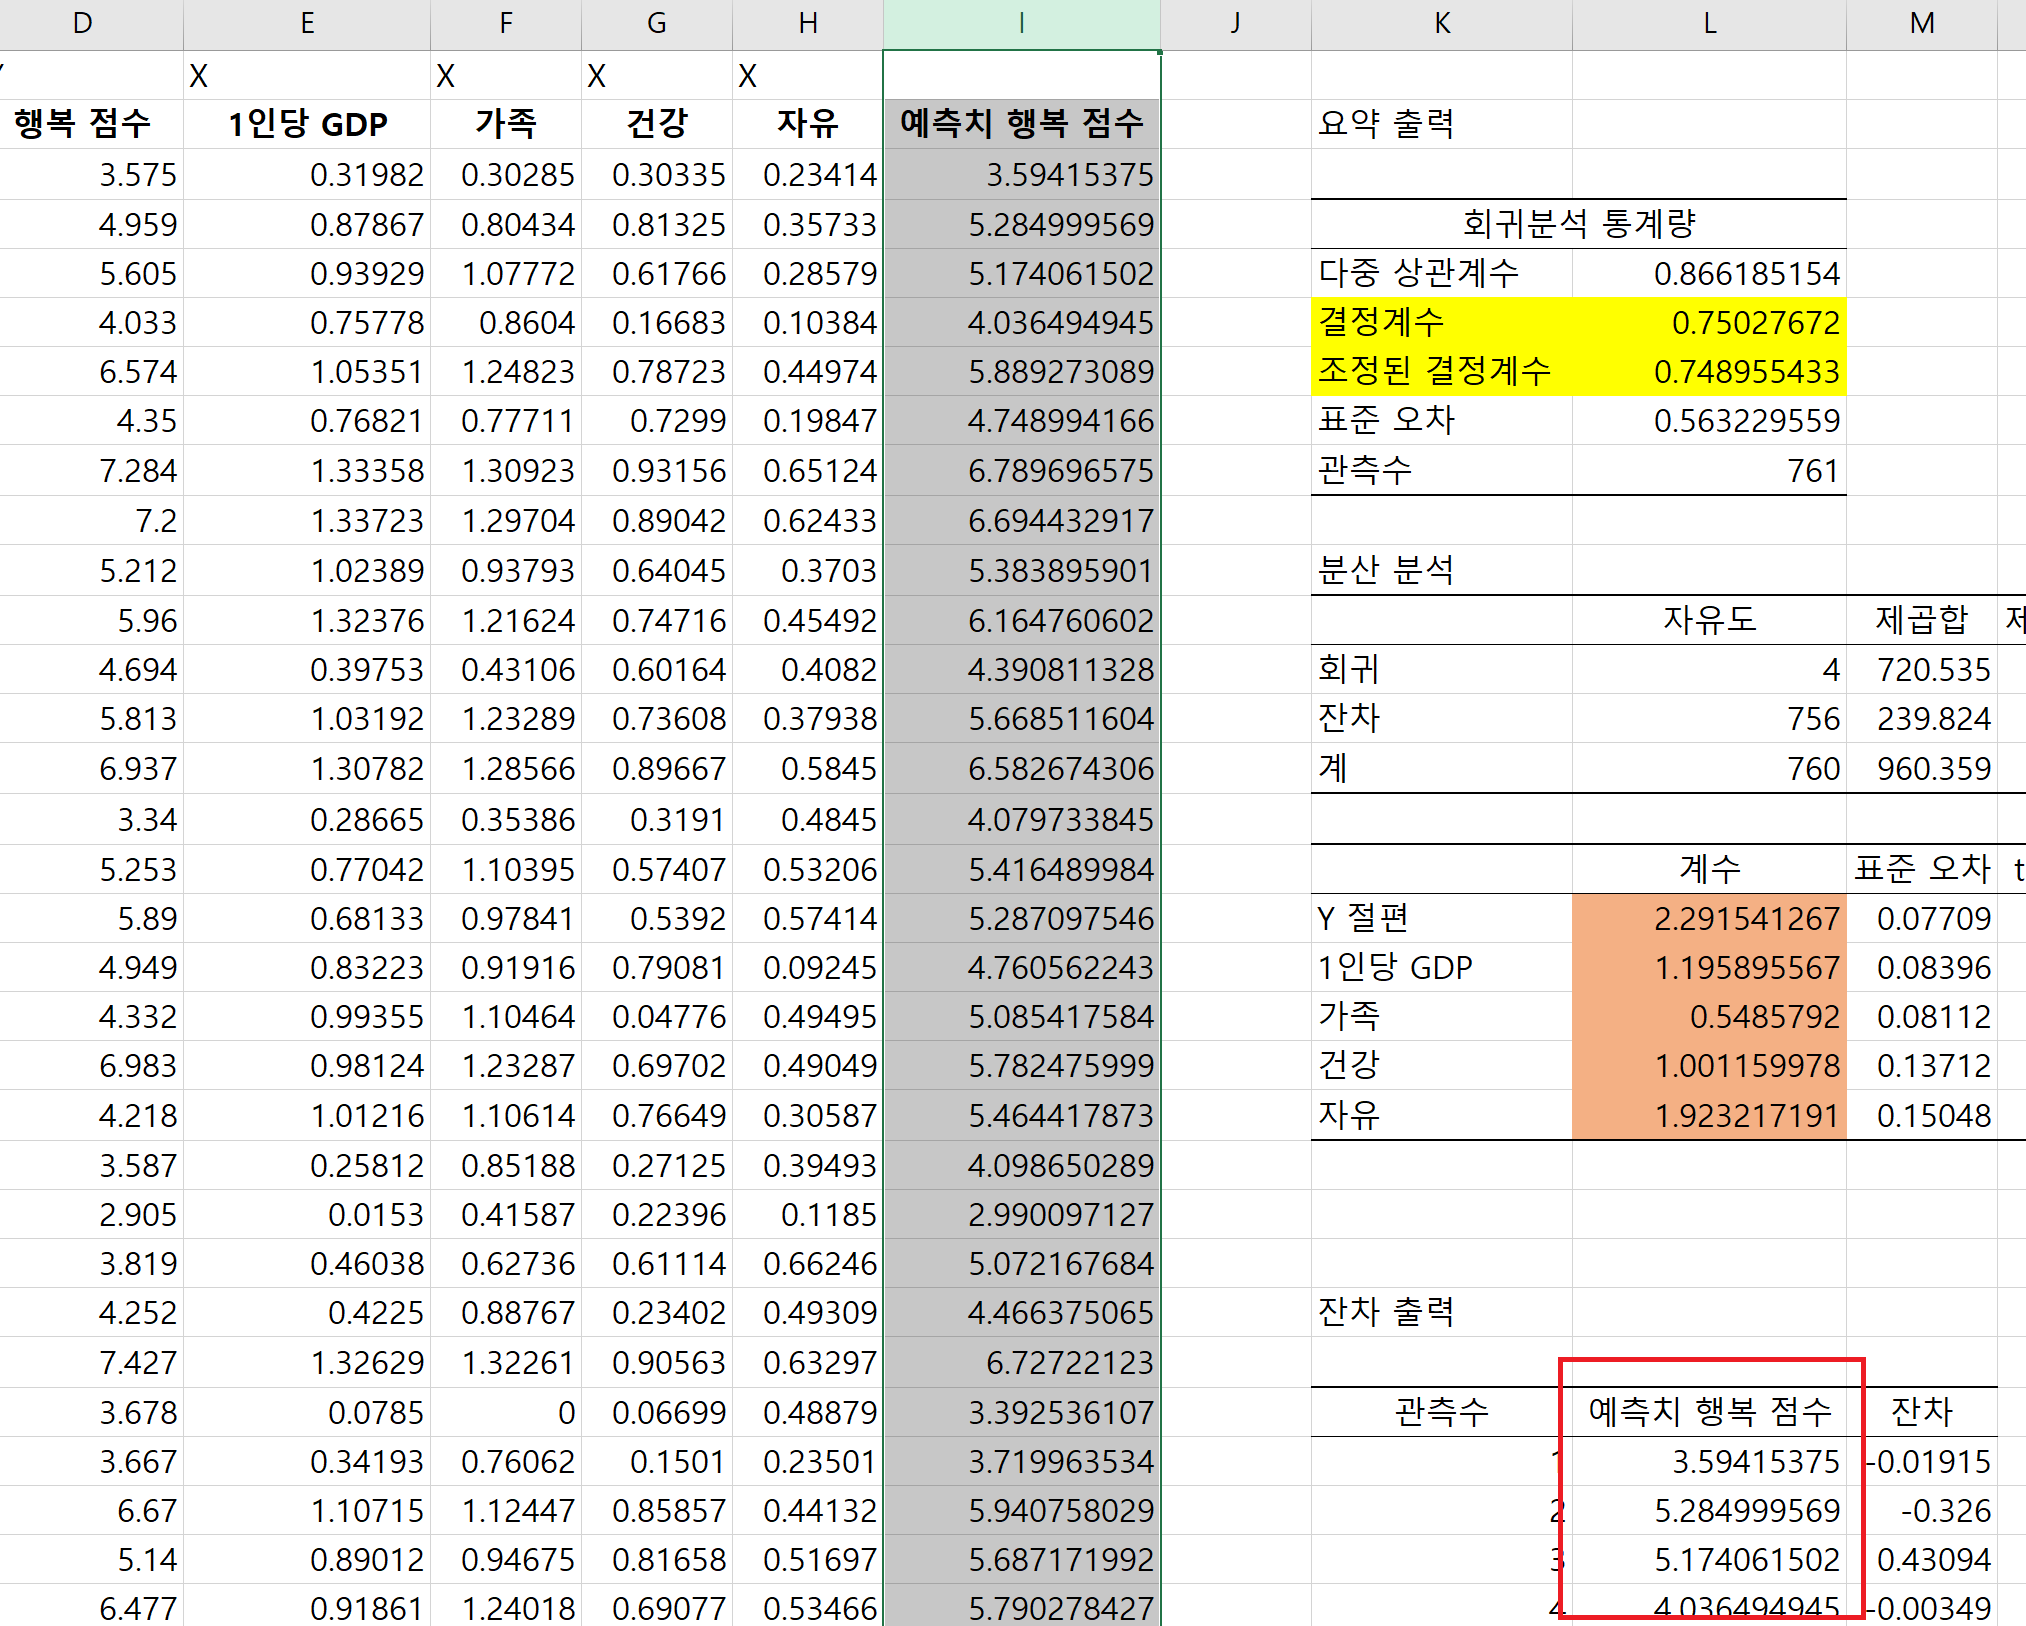Select the Y 절편 coefficient cell 2.291541267
Screen dimensions: 2026x1626
(x=1709, y=918)
